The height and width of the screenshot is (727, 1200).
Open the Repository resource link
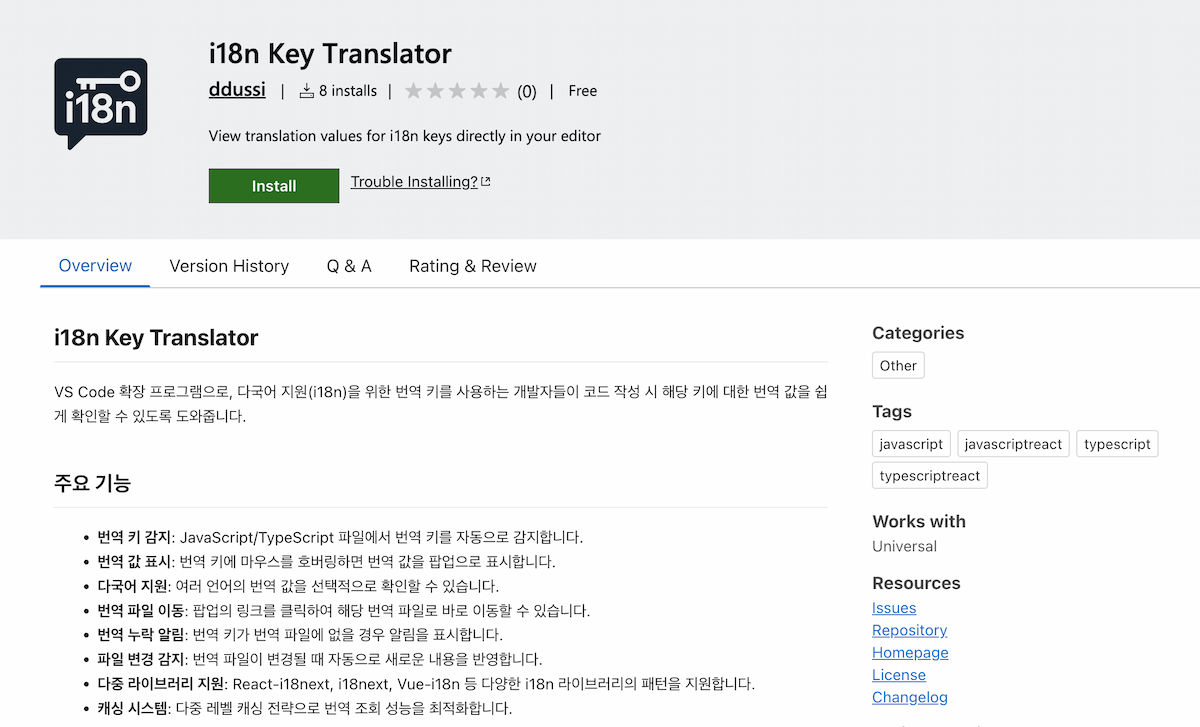coord(909,630)
